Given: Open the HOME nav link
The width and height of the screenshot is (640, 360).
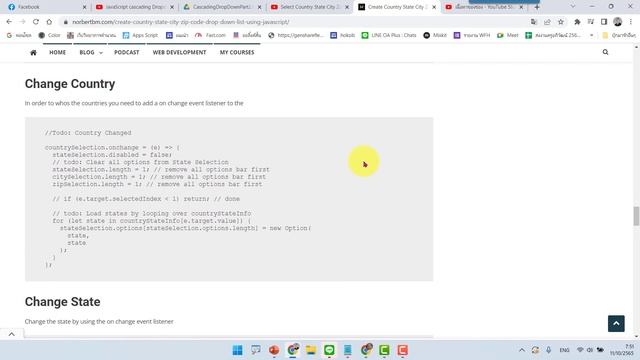Looking at the screenshot, I should click(x=58, y=52).
